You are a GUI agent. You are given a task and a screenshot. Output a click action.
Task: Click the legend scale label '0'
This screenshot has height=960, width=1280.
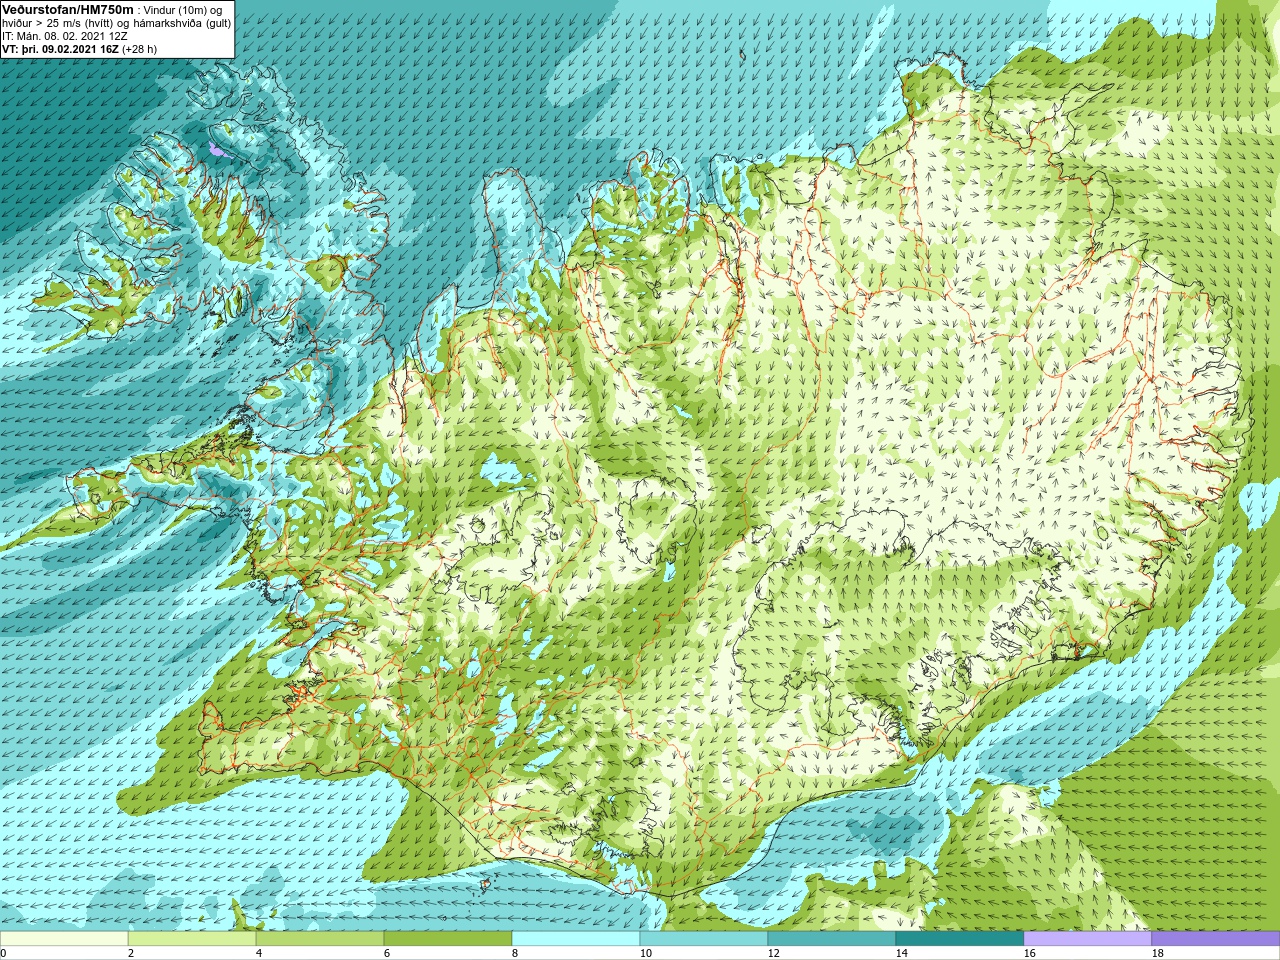point(3,953)
